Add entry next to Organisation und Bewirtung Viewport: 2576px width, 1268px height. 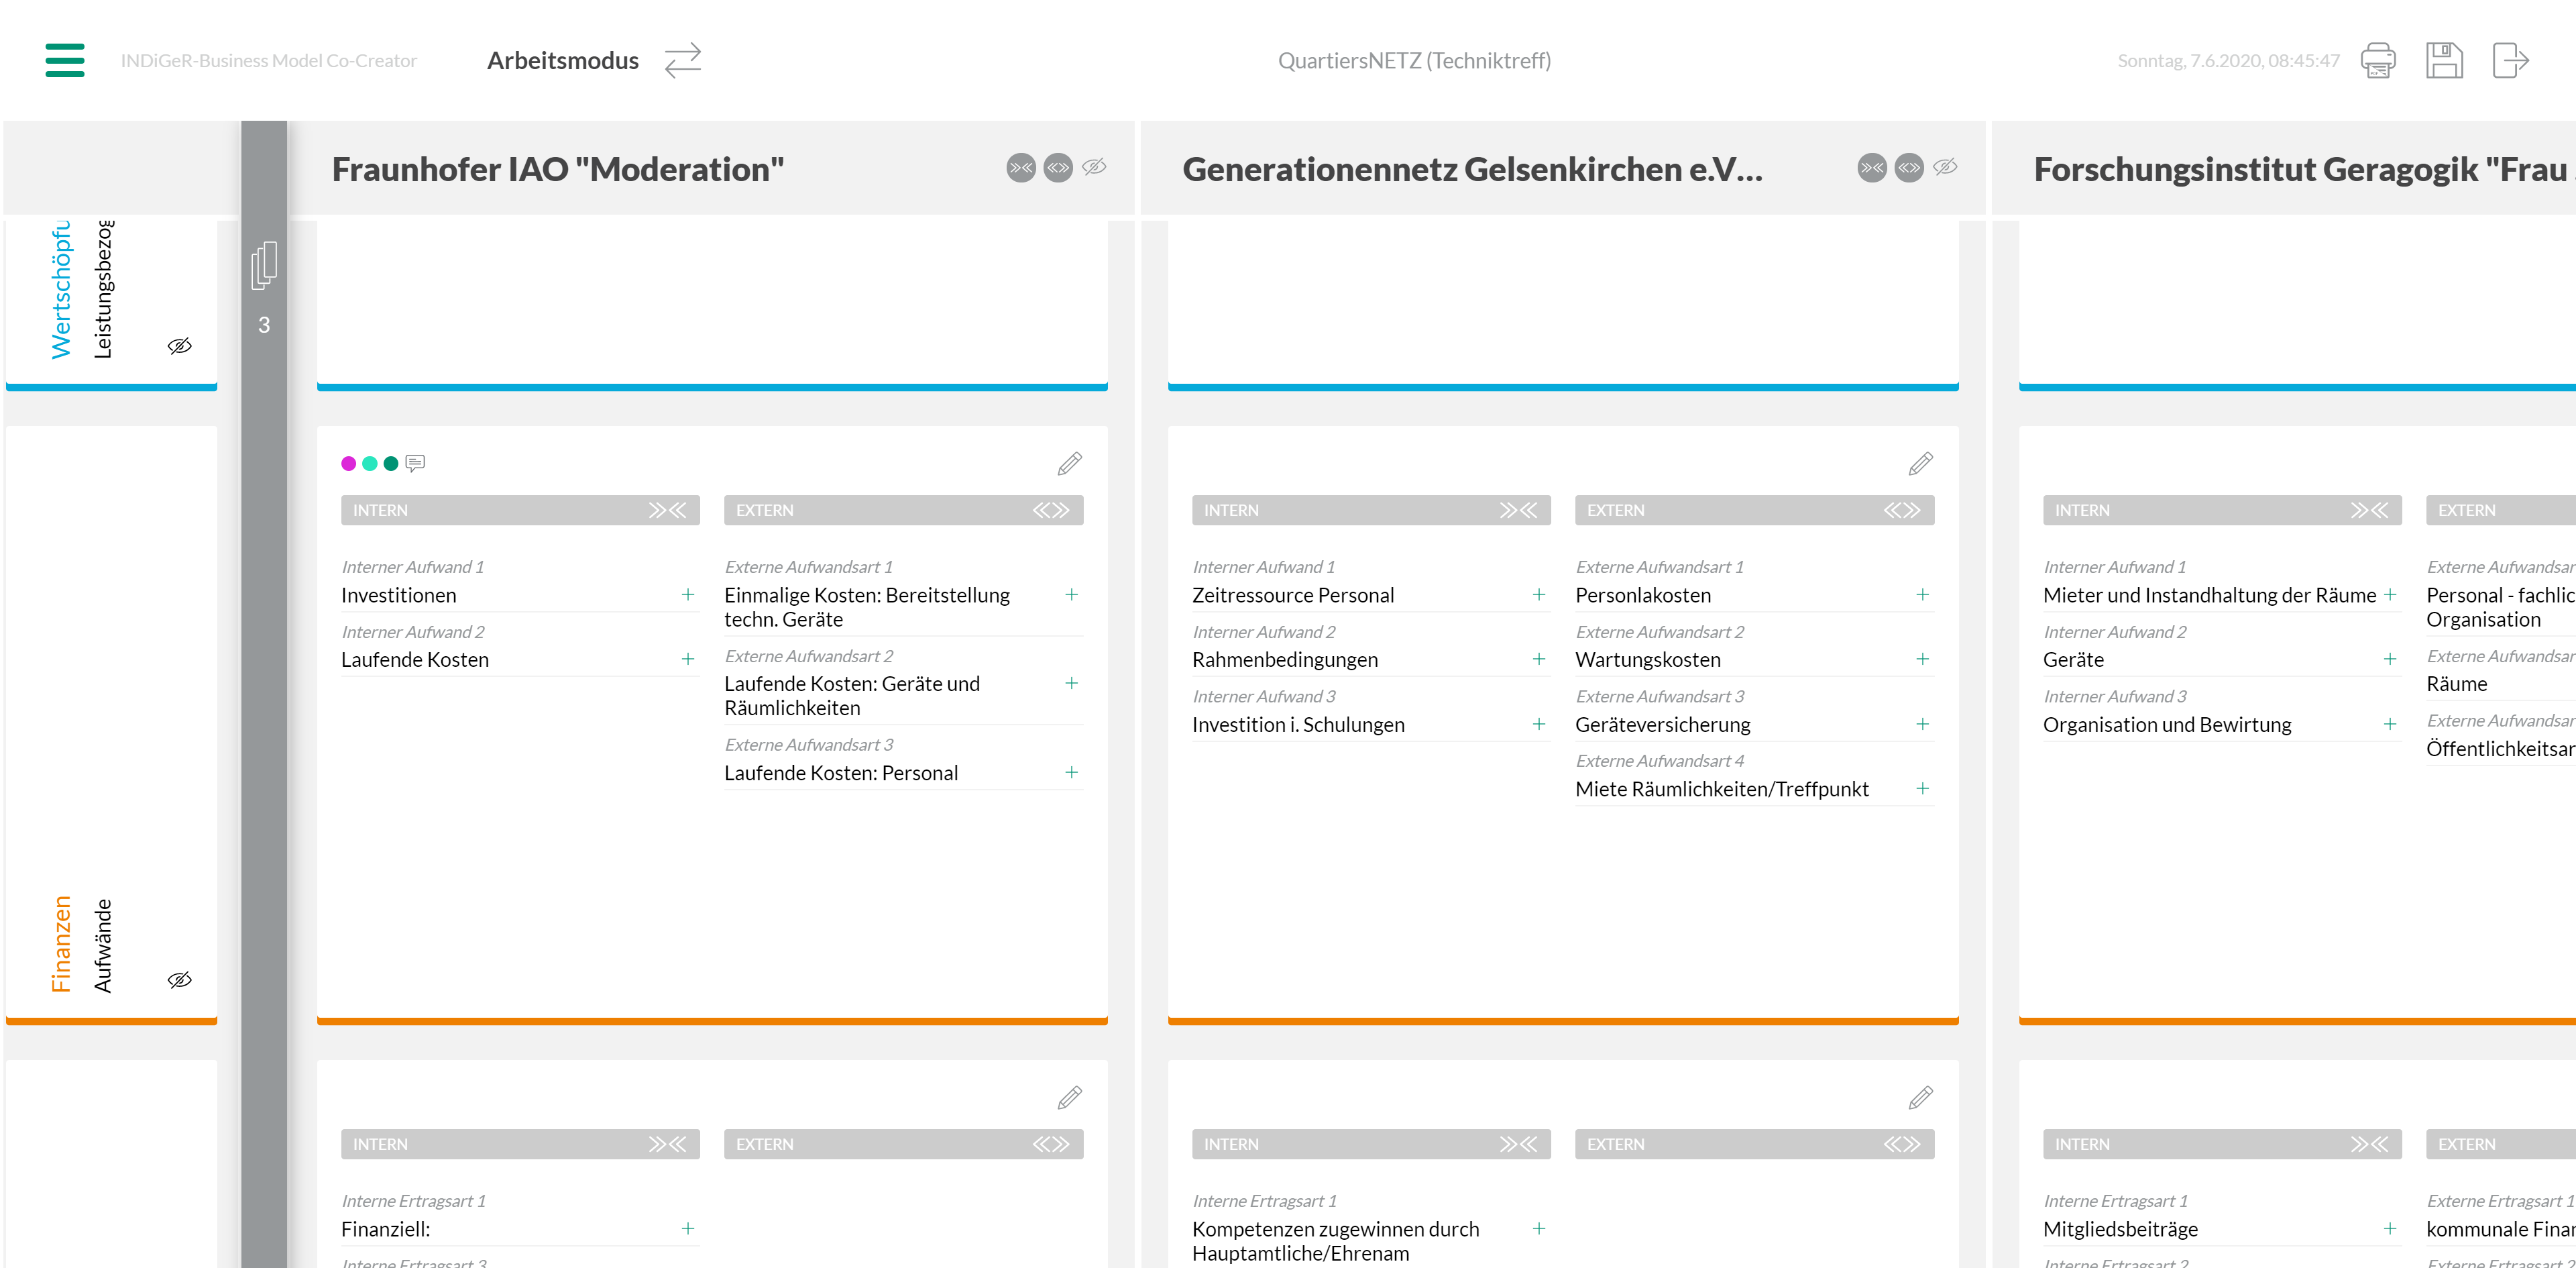(x=2390, y=724)
